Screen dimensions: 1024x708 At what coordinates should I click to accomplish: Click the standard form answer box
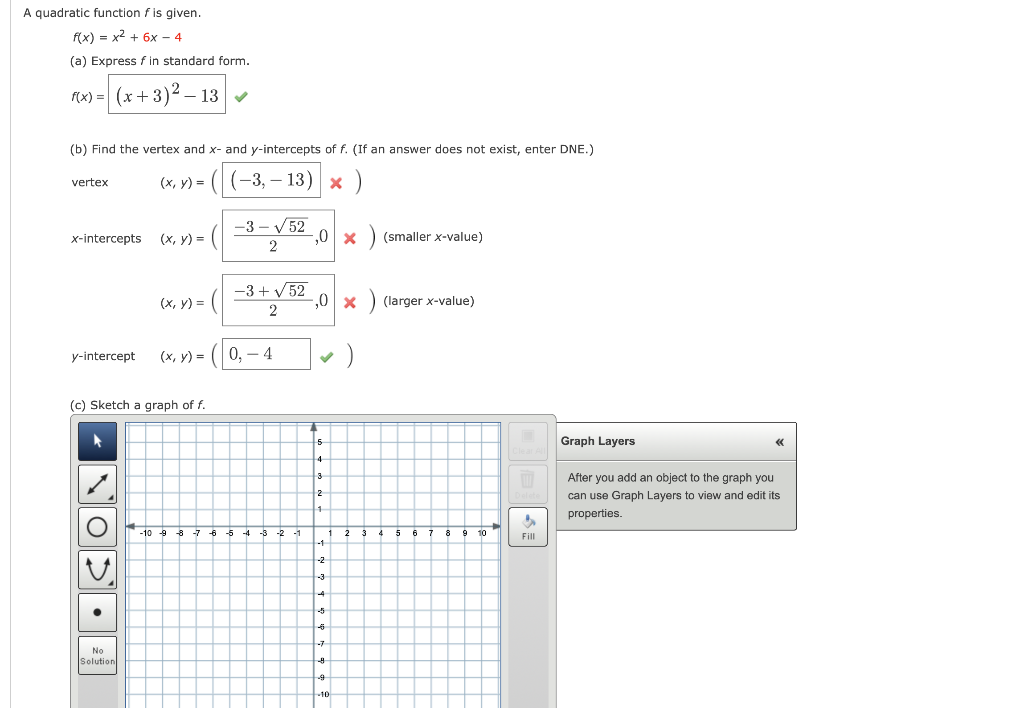pyautogui.click(x=167, y=95)
